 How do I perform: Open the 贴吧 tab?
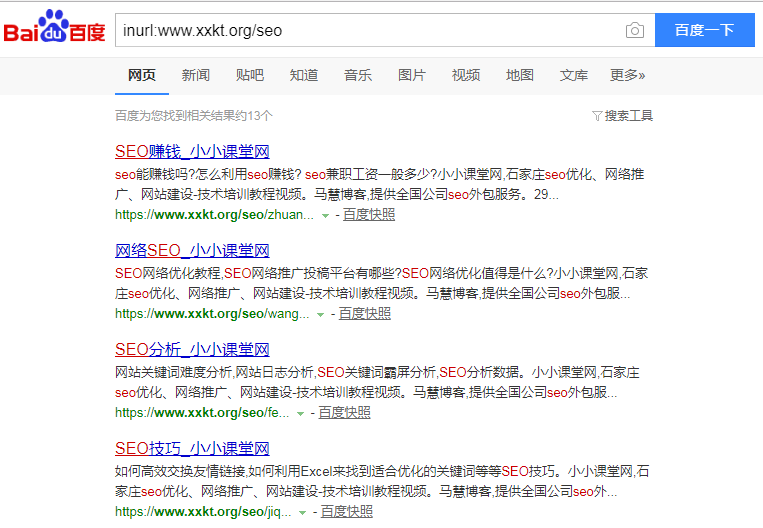click(x=250, y=75)
